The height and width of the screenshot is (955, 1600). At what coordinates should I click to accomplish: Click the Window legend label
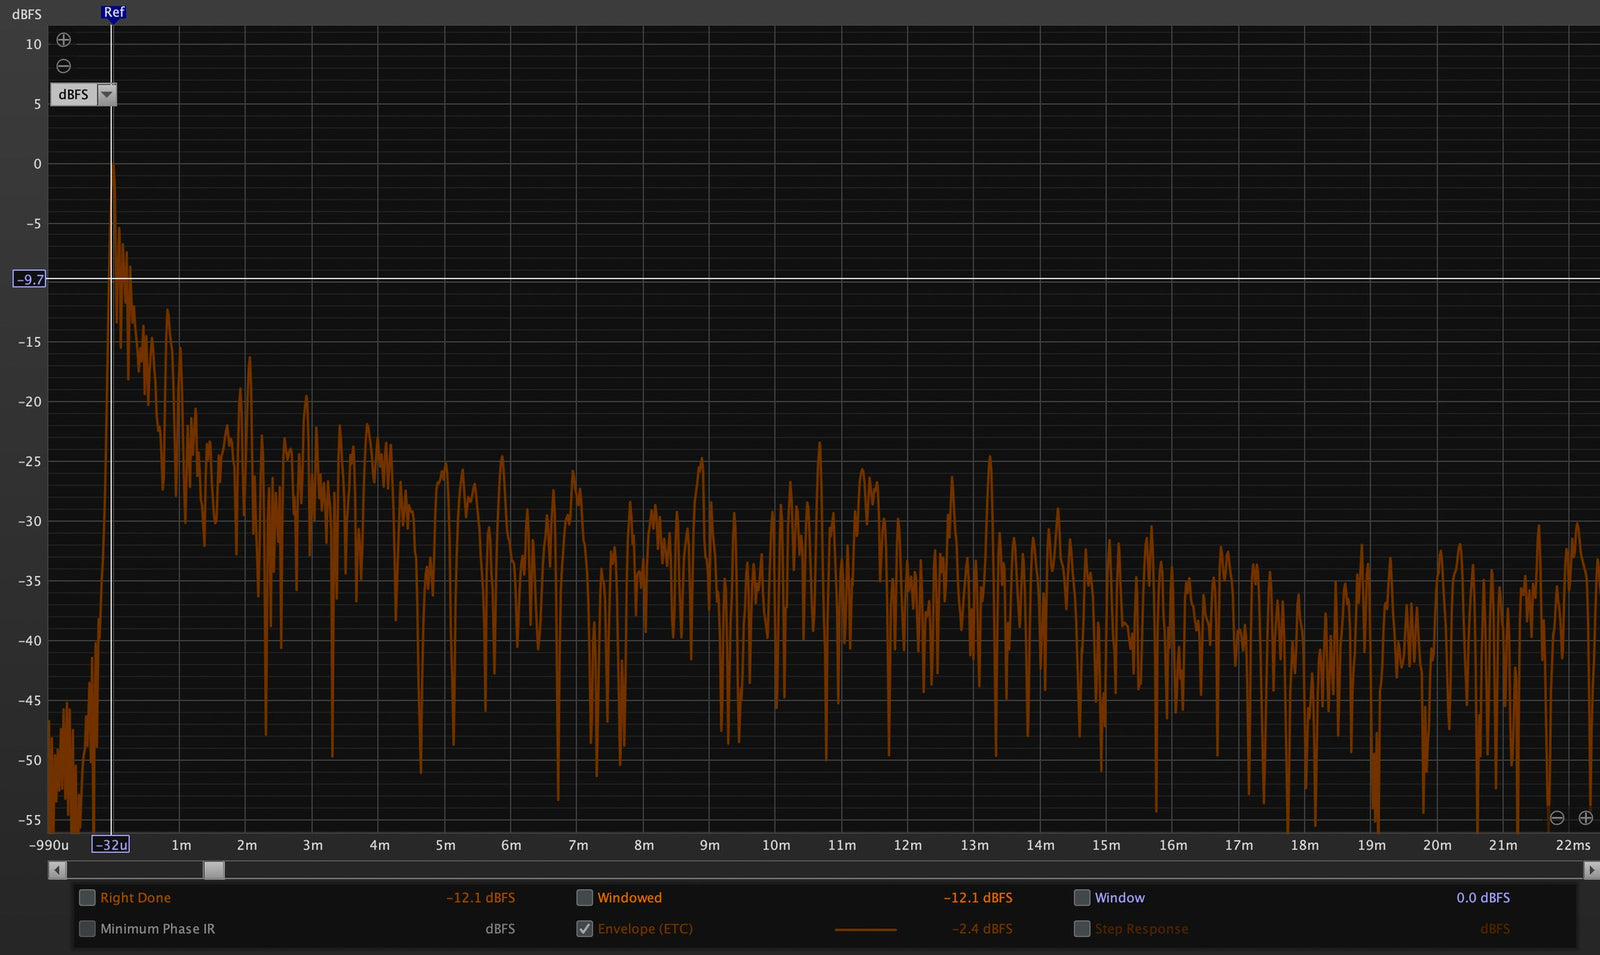[x=1119, y=898]
